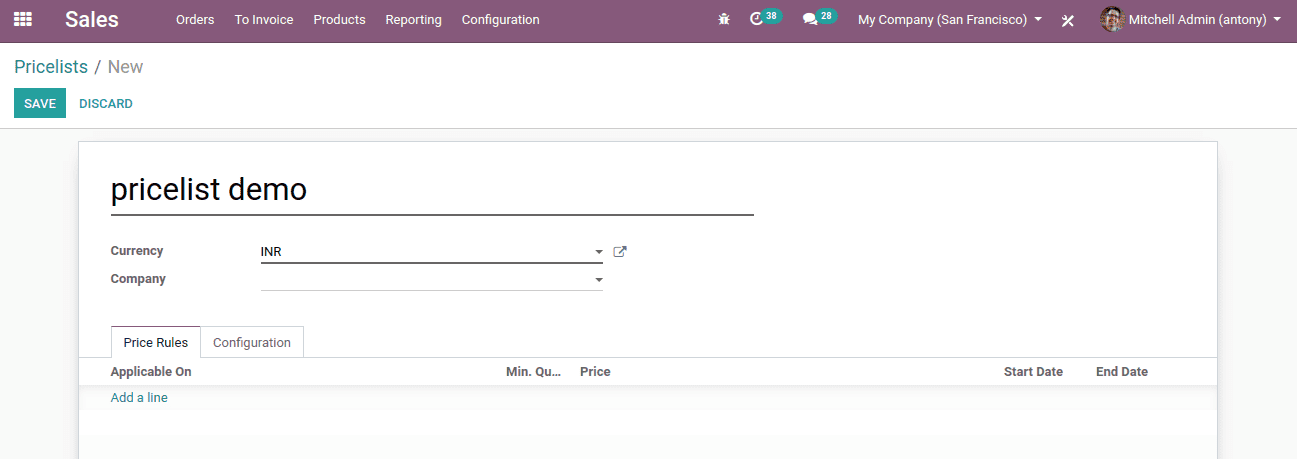Open the apps grid menu icon
The image size is (1297, 459).
point(22,19)
